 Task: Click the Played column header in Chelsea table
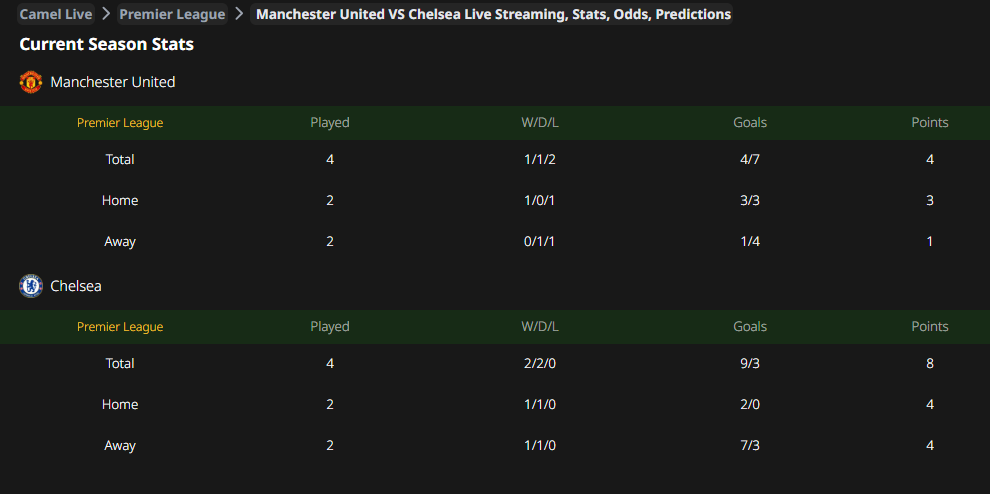(330, 327)
